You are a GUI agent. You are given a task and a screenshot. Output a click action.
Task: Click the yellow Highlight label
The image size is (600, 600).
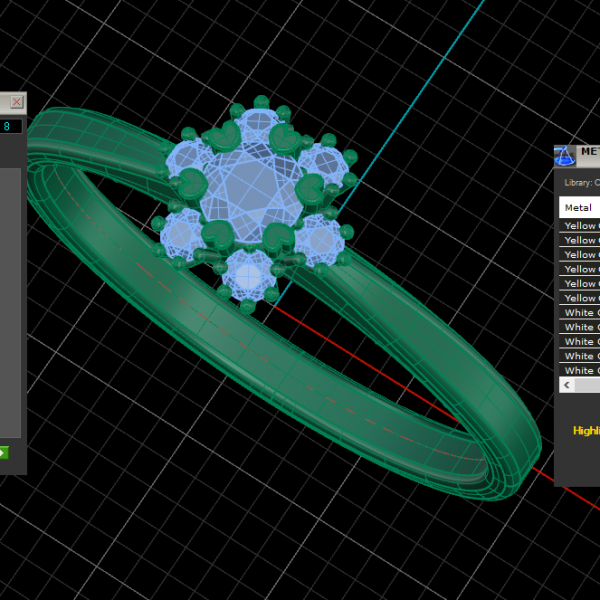pyautogui.click(x=586, y=431)
